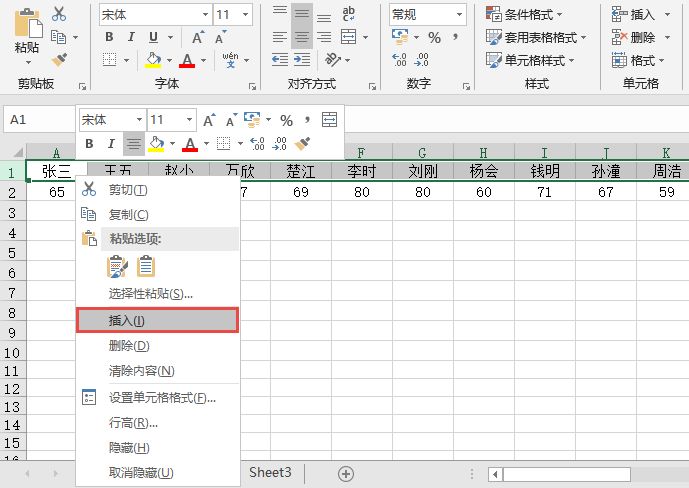Expand the number format dropdown showing 常规
689x488 pixels.
click(x=427, y=14)
